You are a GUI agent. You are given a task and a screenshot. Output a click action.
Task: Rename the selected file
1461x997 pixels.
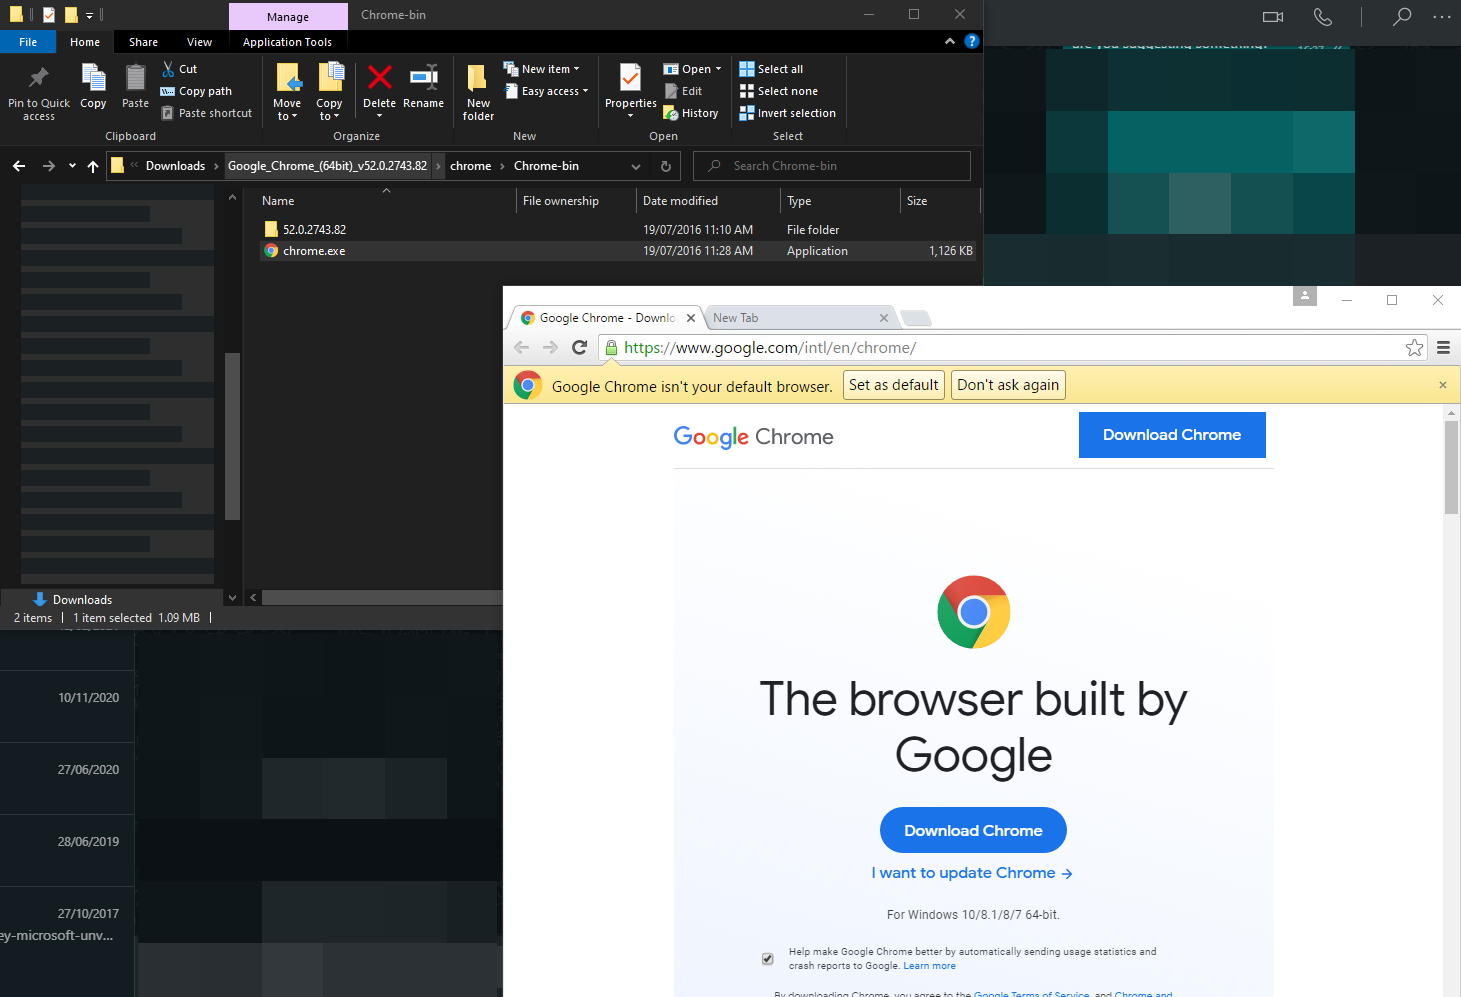(424, 87)
